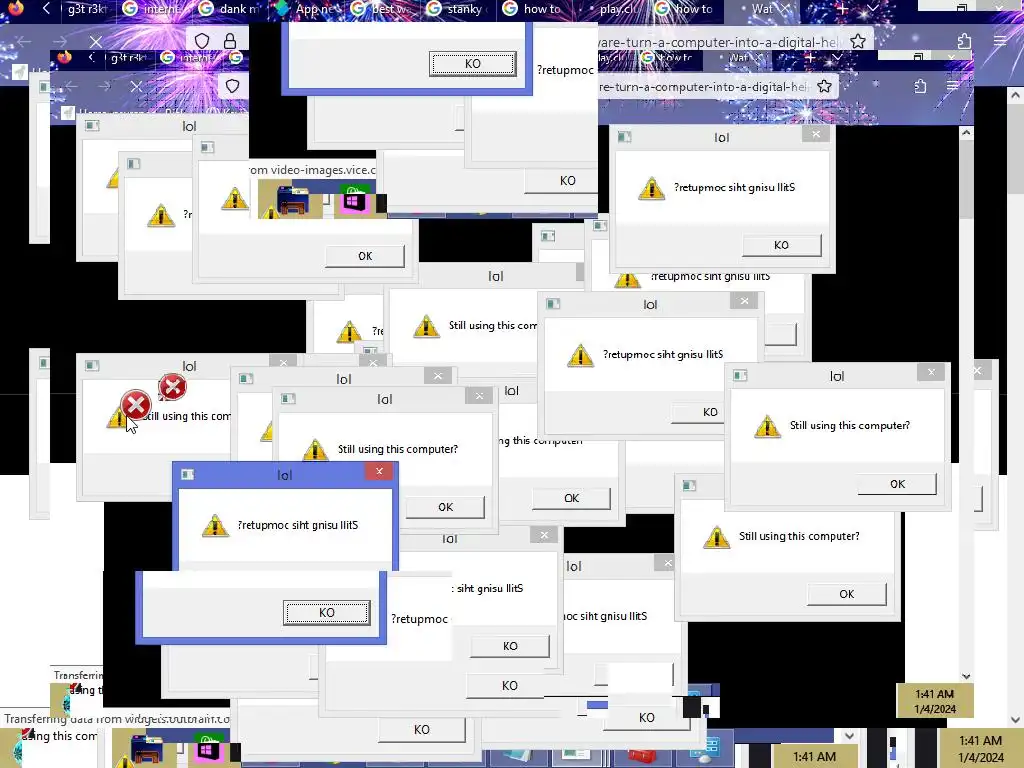
Task: Click scrollbar thumb of front Firefox window
Action: [1015, 148]
